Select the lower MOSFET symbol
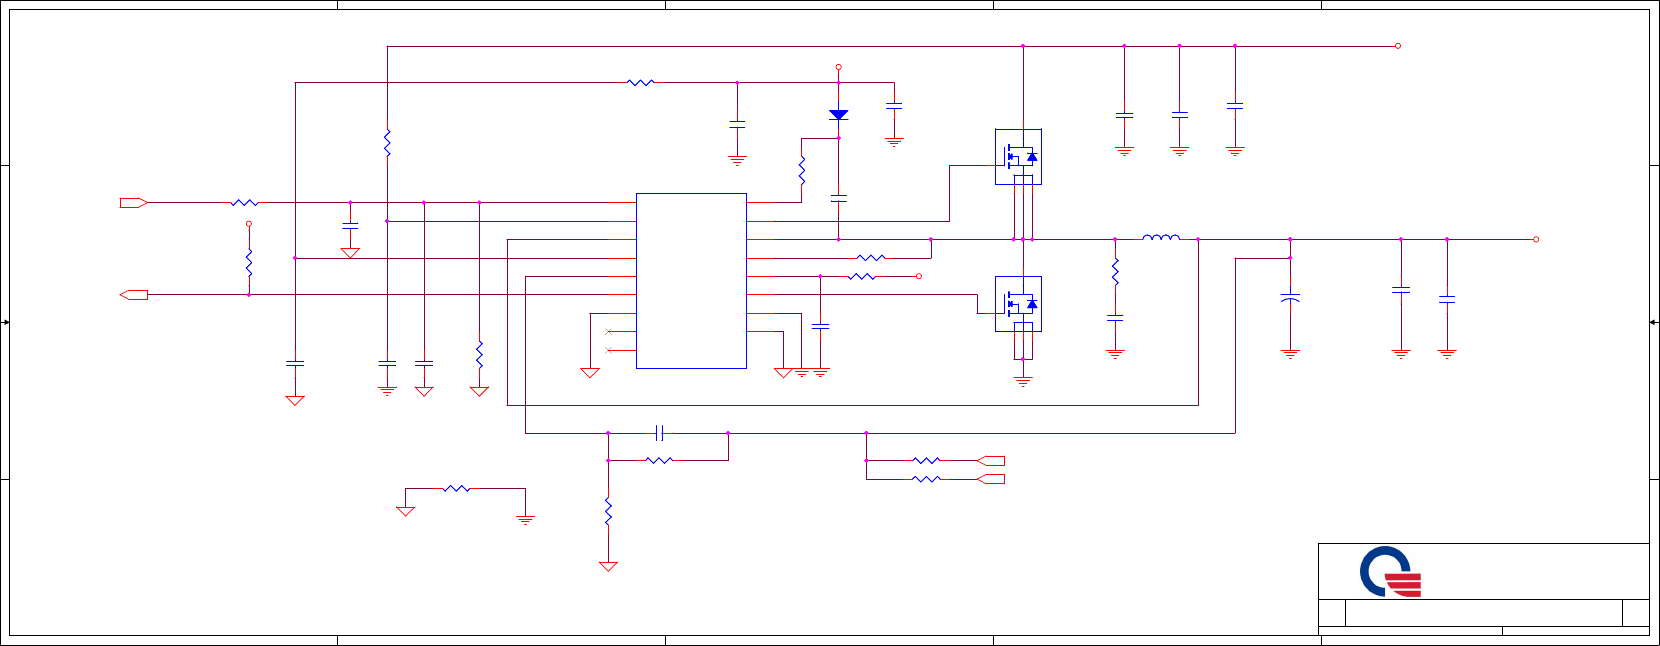 (1018, 304)
